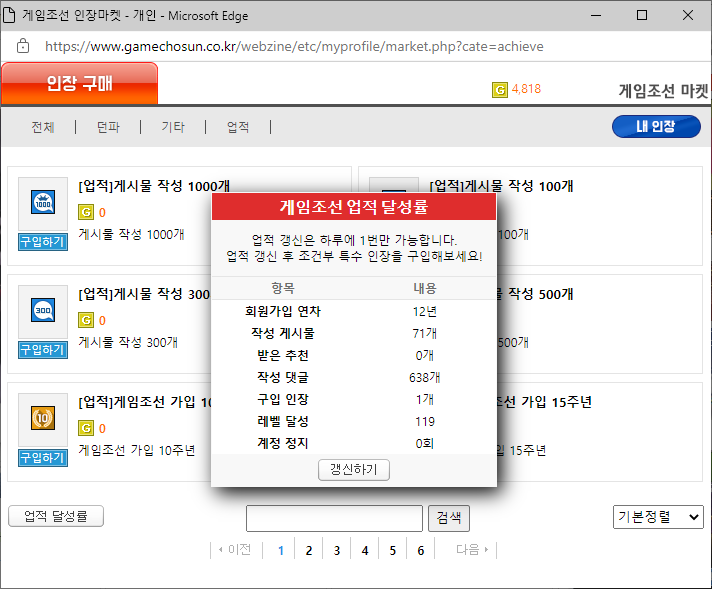Click the 게임조선 업적 달성률 popup header
This screenshot has width=712, height=589.
tap(354, 207)
